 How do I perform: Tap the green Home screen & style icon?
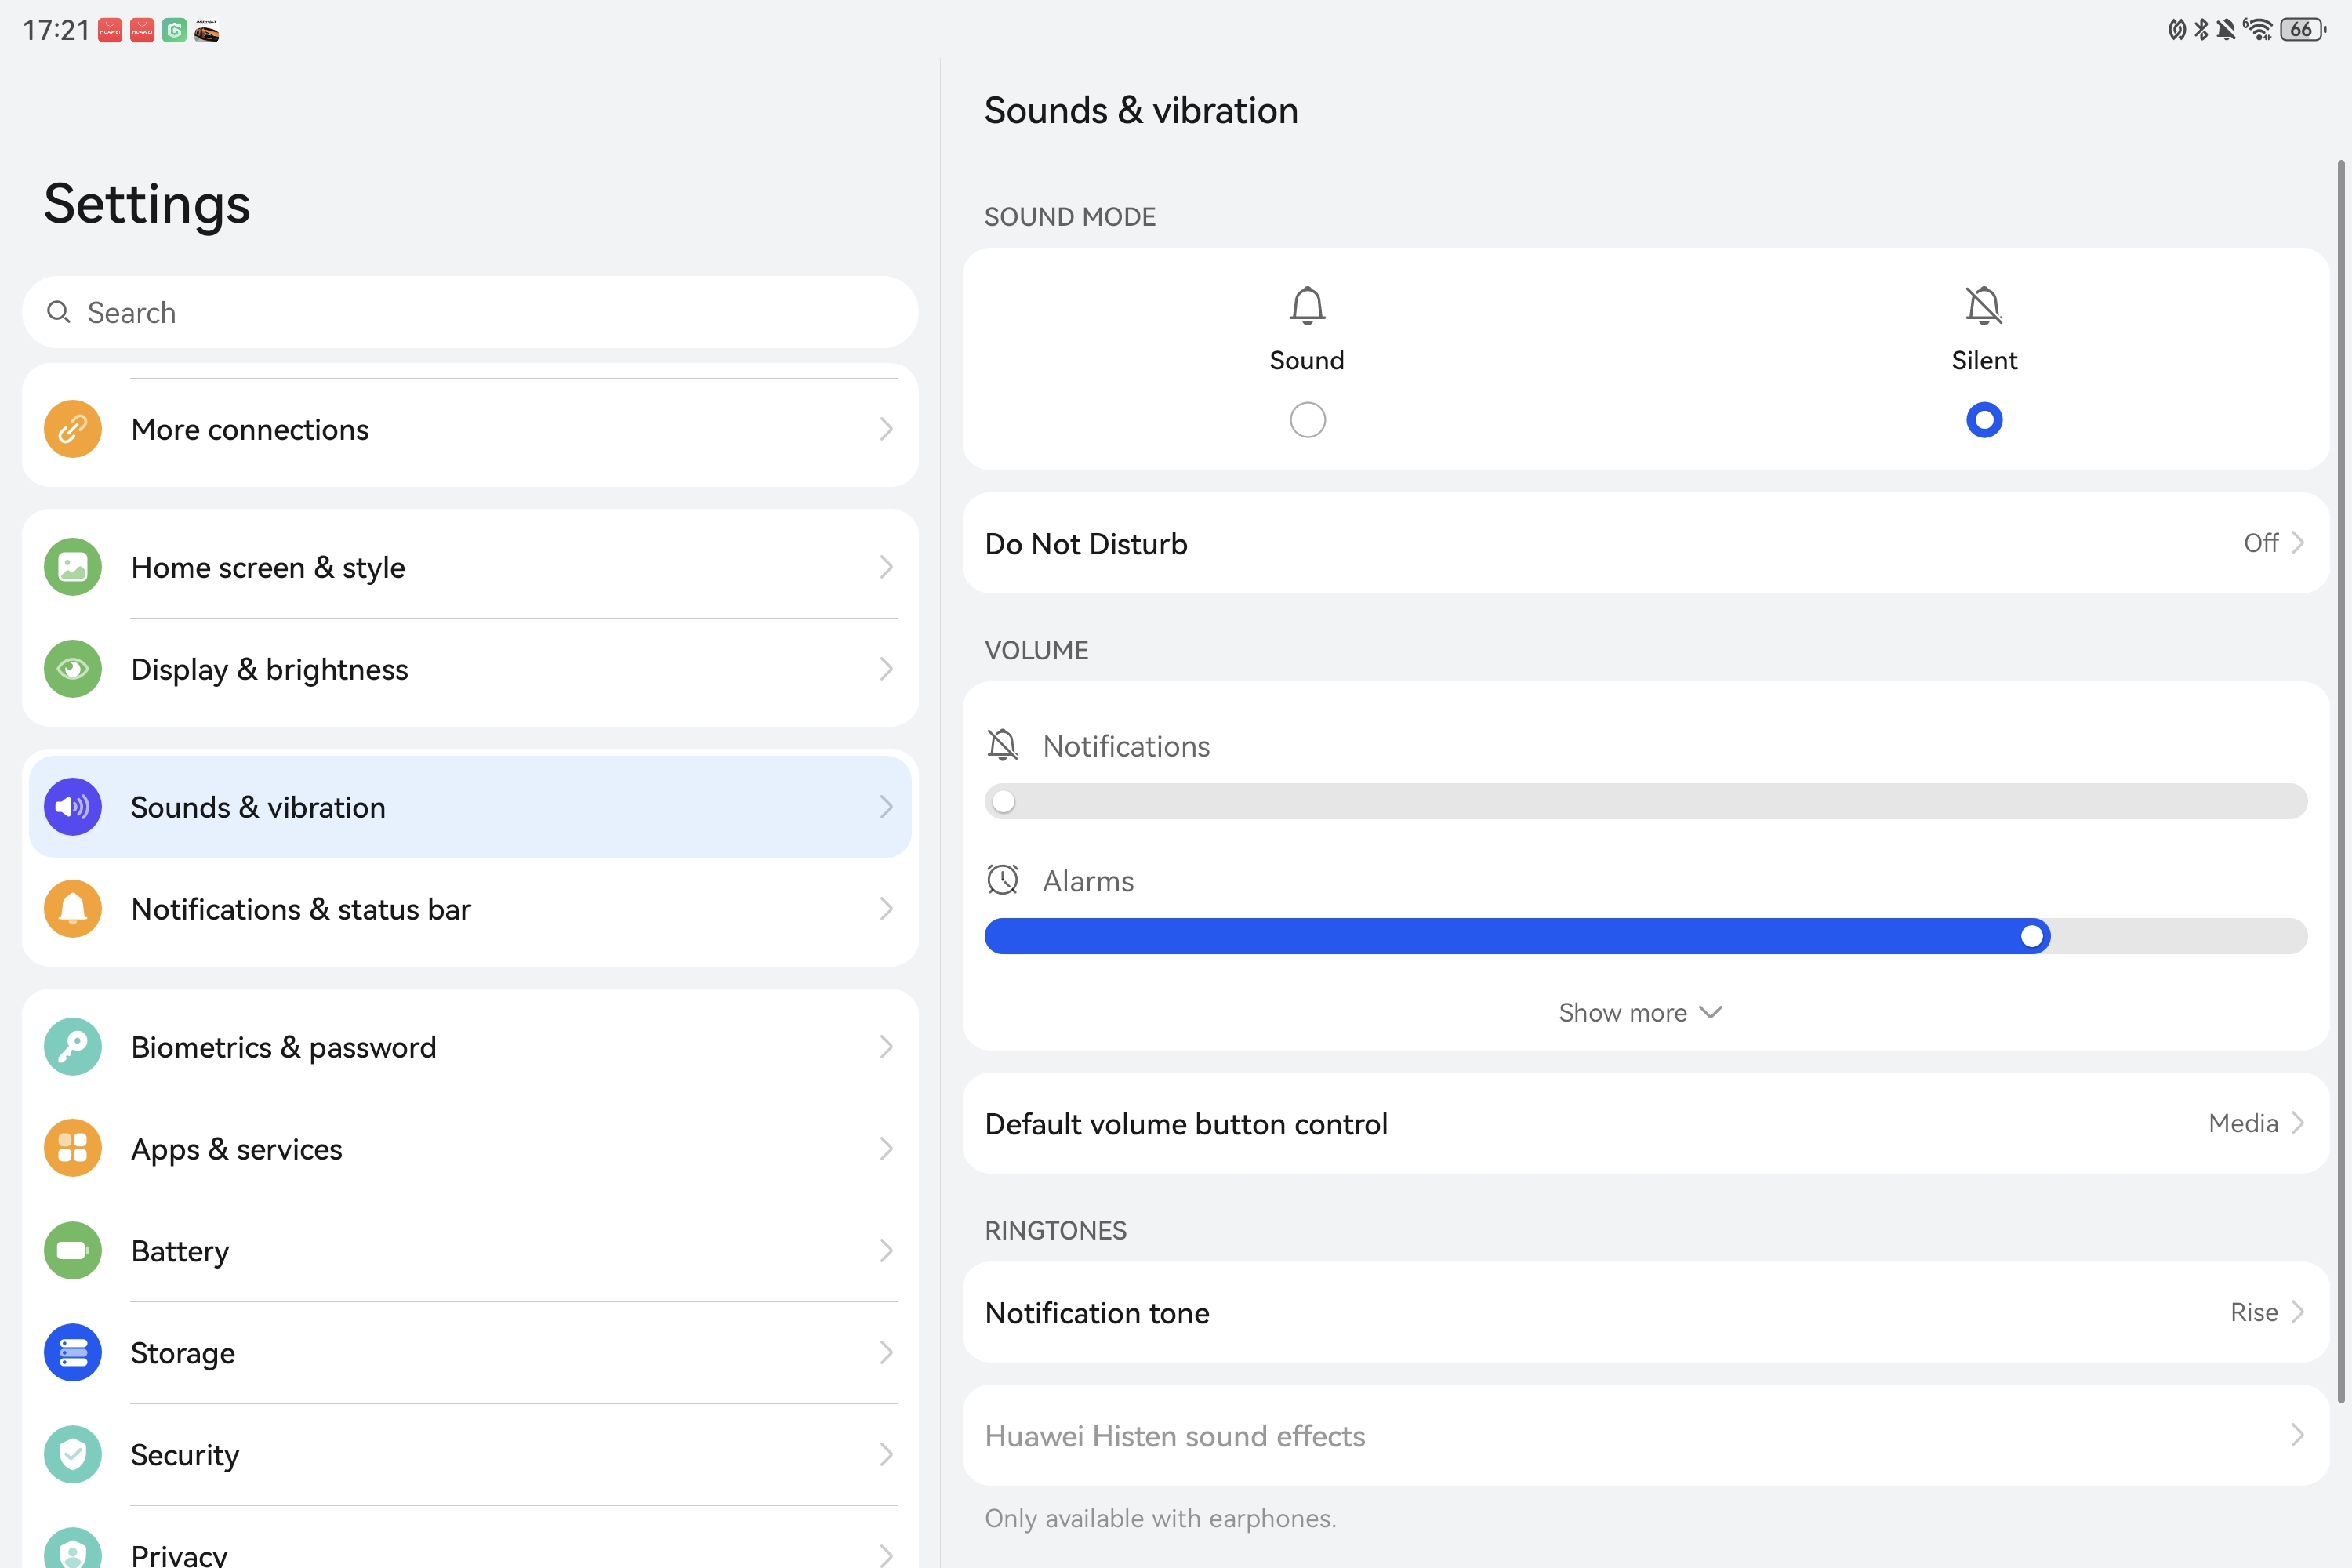click(x=72, y=567)
